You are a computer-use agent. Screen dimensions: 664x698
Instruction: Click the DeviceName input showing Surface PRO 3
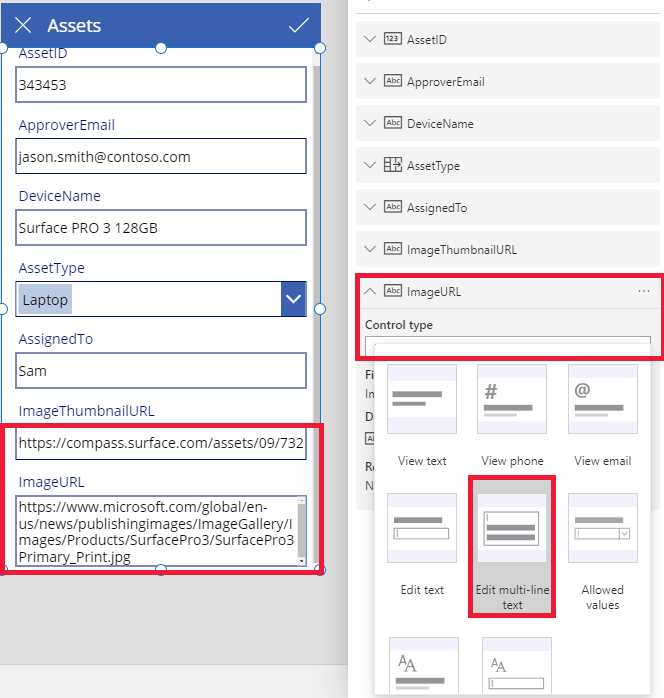tap(161, 227)
